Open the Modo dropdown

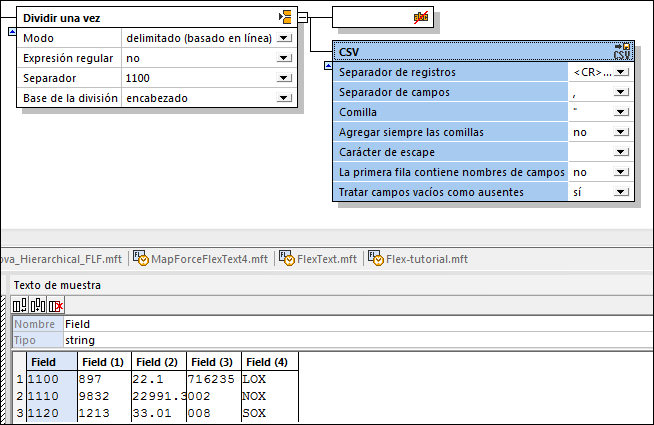284,38
